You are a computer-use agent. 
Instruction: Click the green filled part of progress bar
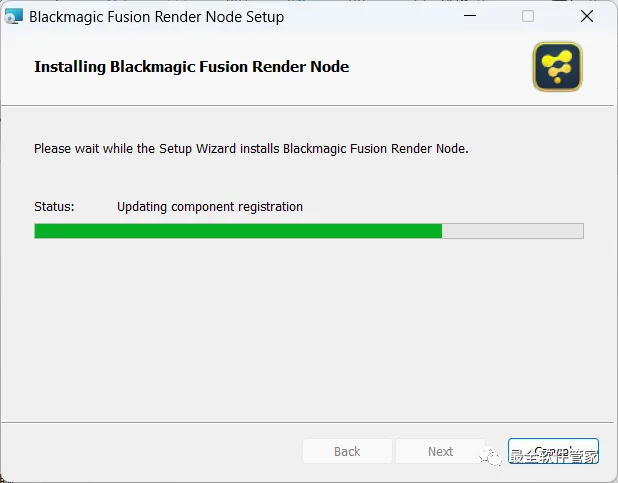coord(238,231)
